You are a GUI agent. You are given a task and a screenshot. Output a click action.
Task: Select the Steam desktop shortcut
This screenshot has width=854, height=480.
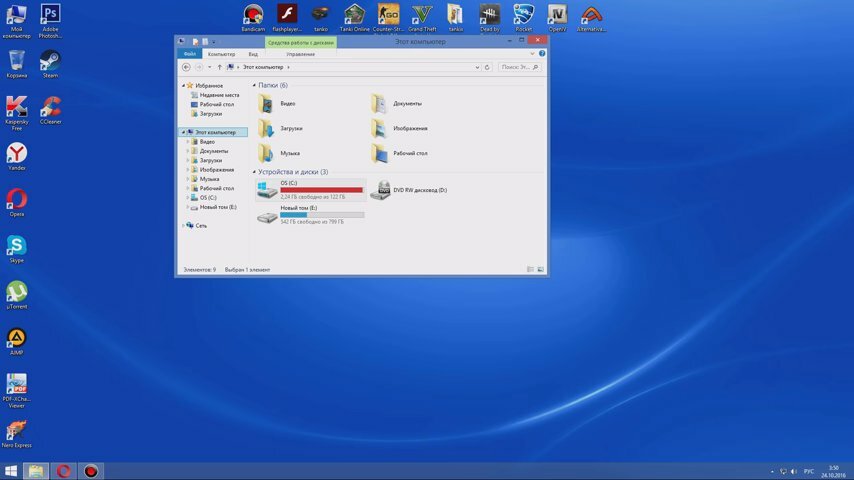(51, 64)
